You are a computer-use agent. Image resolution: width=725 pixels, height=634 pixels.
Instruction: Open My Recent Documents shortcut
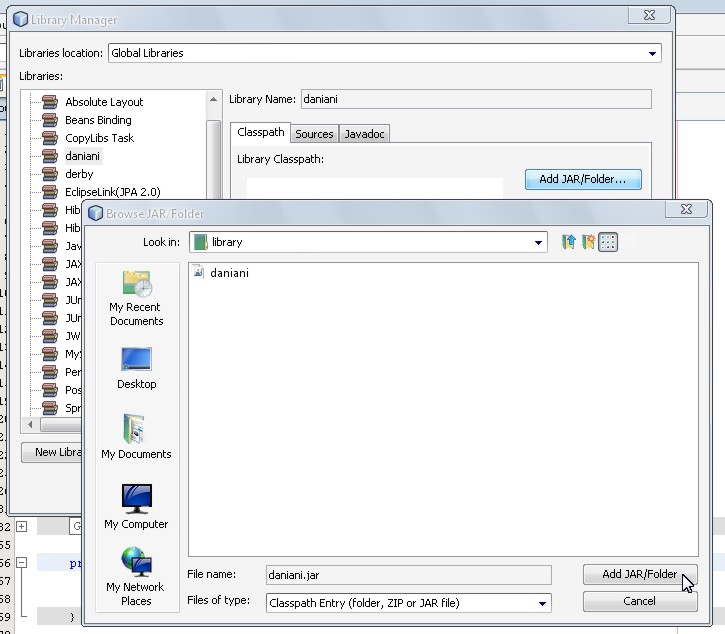point(136,298)
